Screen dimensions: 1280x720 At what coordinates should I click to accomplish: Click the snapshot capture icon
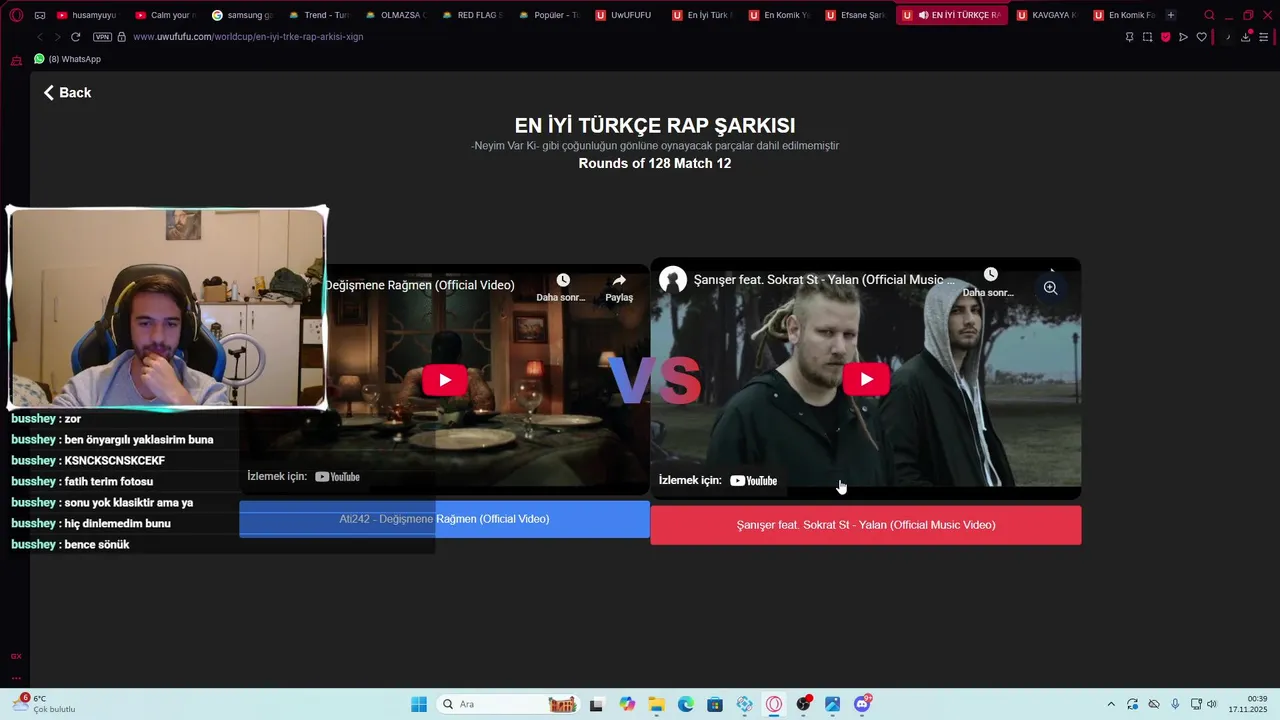tap(1147, 37)
